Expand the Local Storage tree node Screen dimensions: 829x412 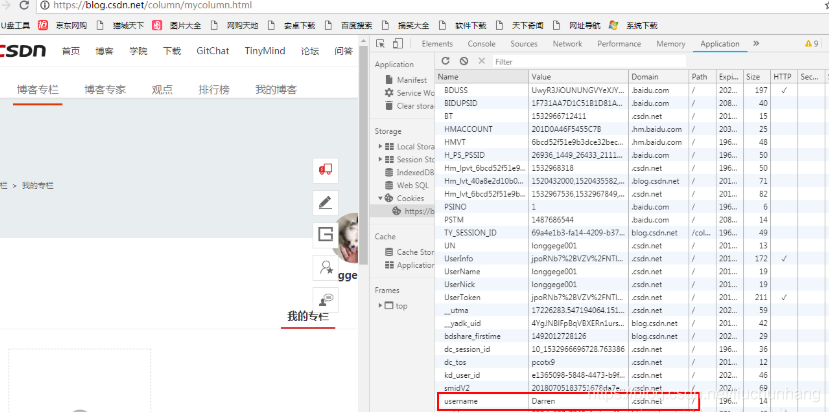tap(380, 147)
